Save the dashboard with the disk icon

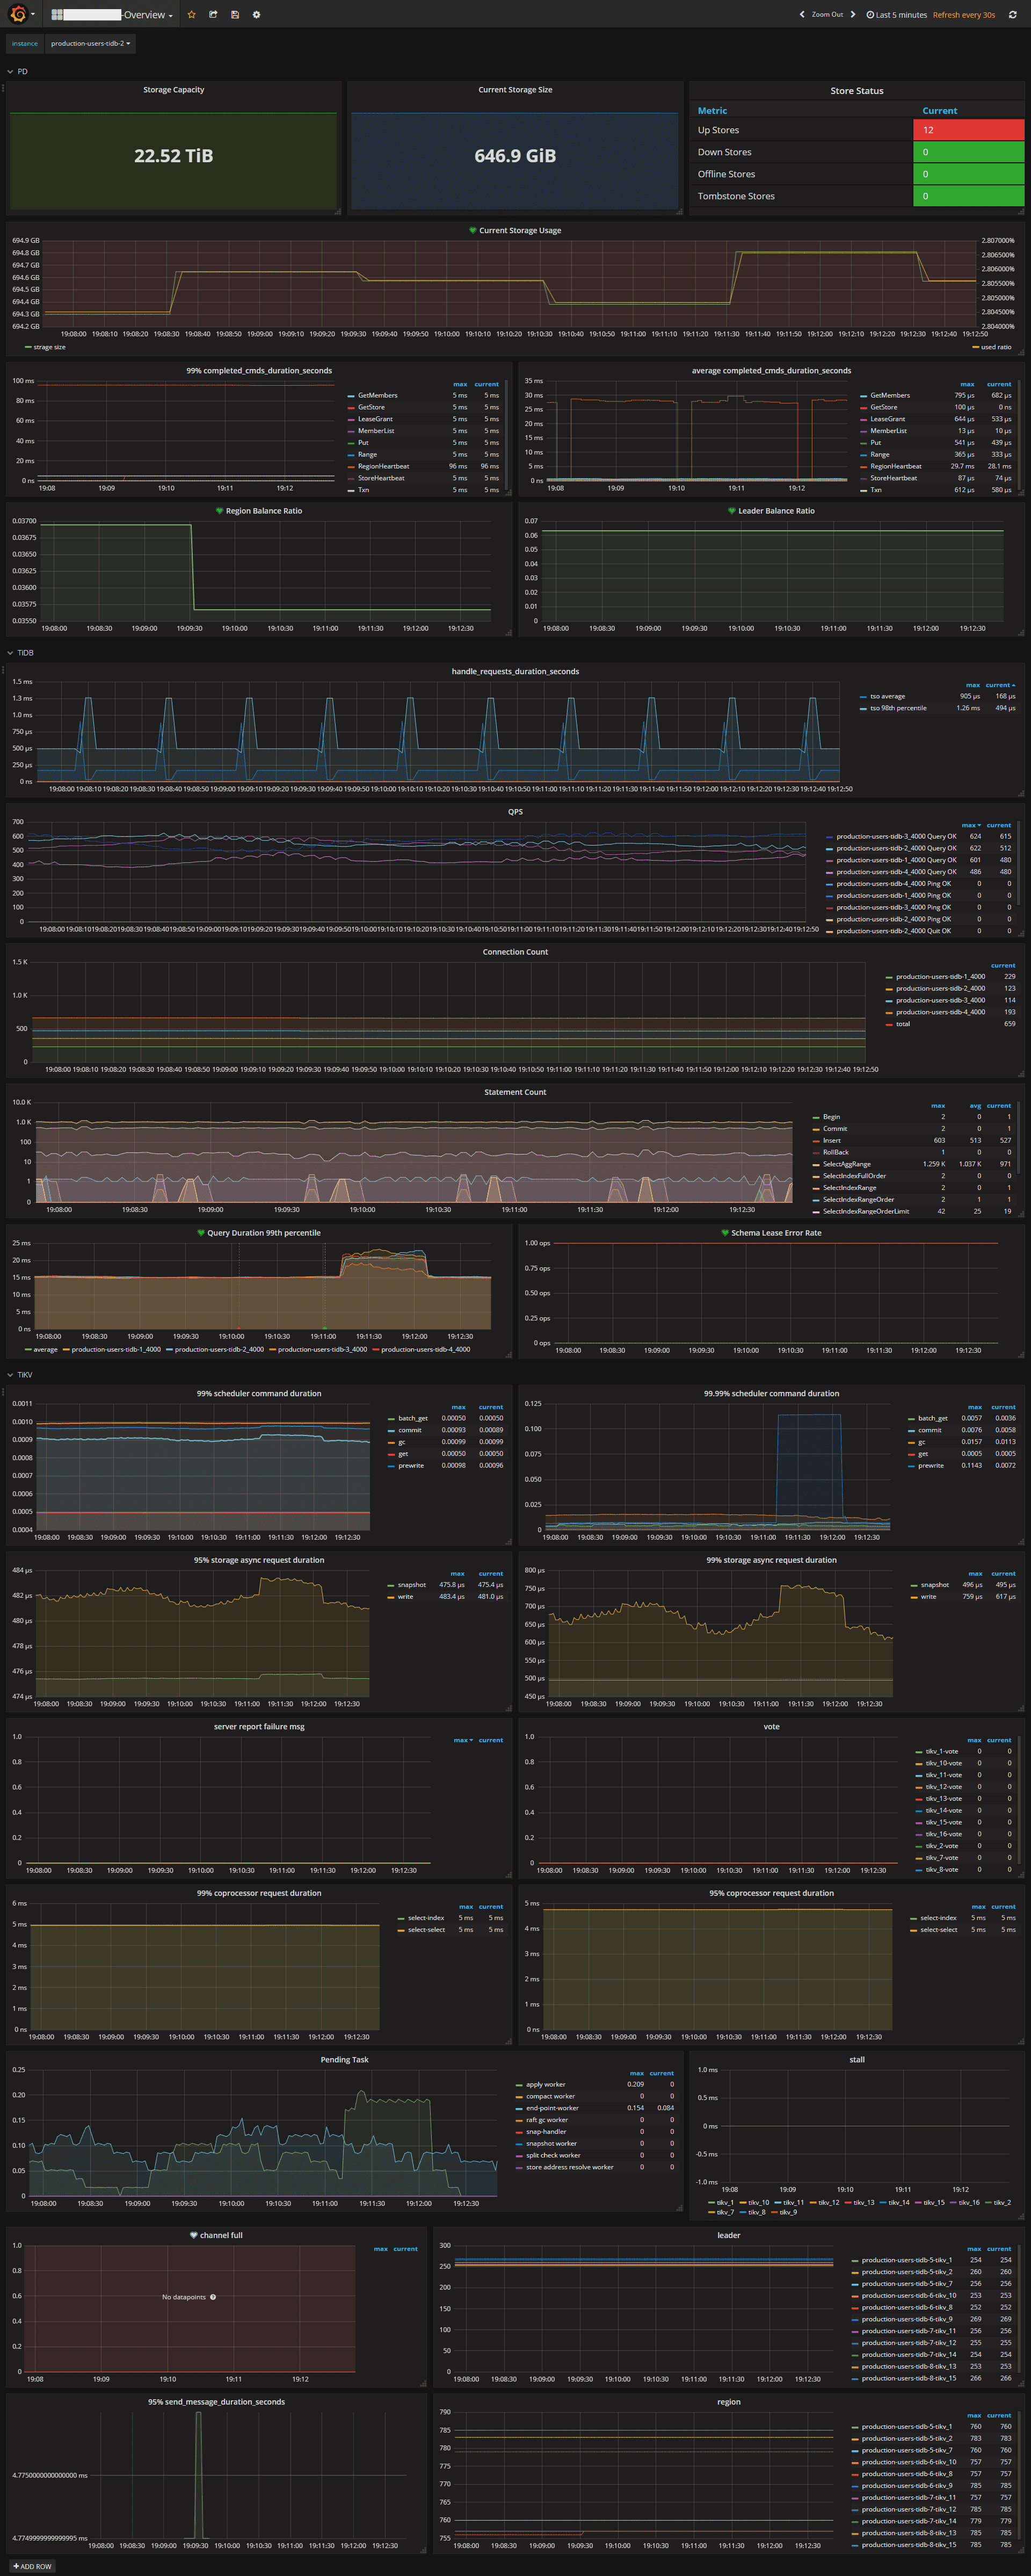tap(235, 15)
